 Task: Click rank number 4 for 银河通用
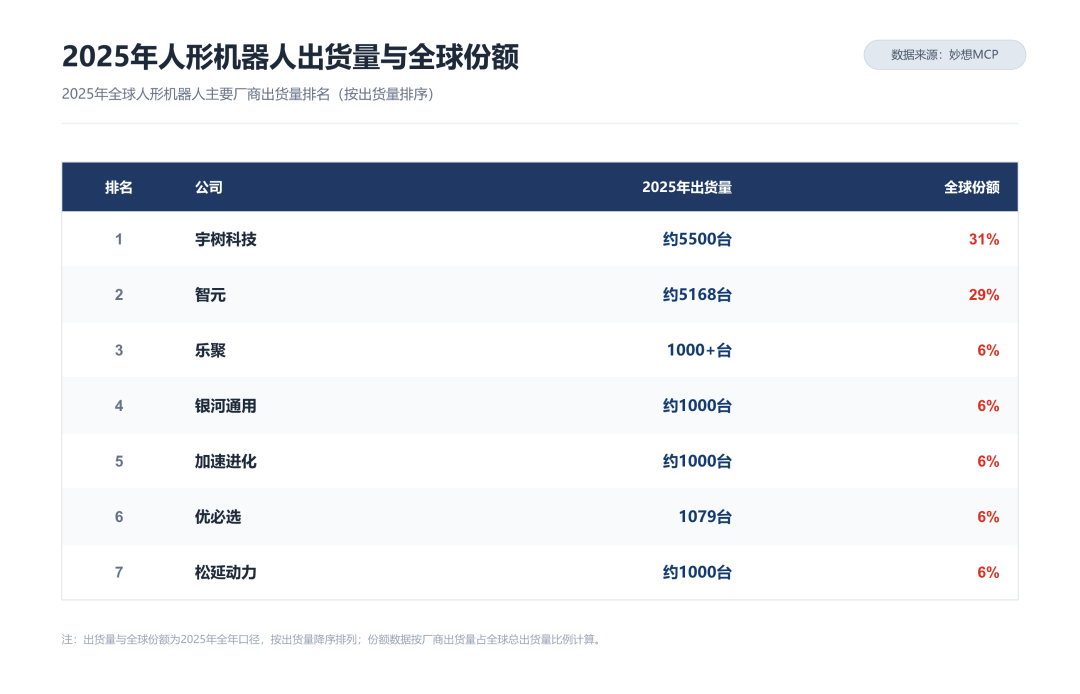coord(118,406)
